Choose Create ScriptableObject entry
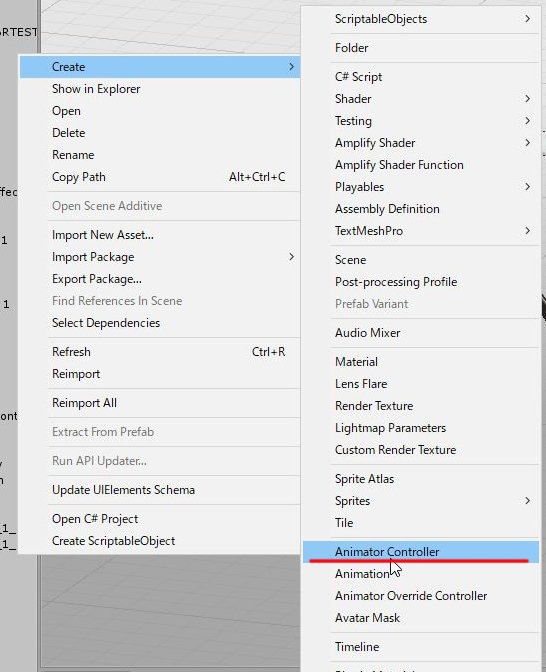Screen dimensions: 546x672 (160, 541)
